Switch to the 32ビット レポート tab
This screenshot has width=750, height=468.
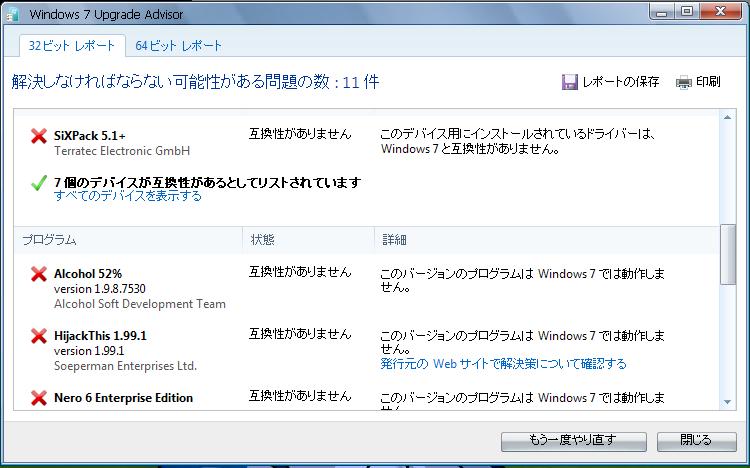coord(72,46)
